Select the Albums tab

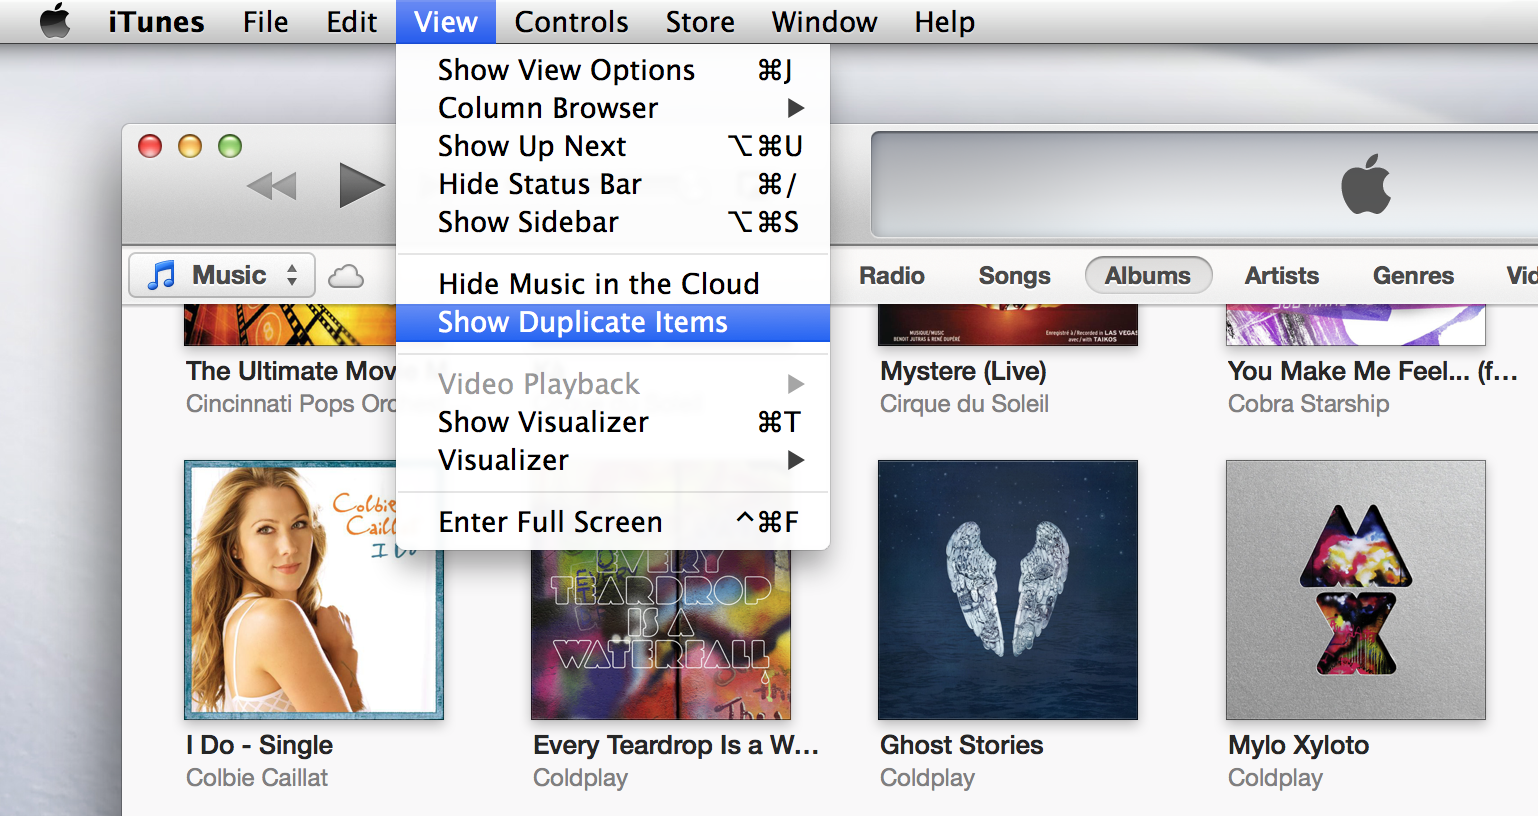pyautogui.click(x=1148, y=276)
